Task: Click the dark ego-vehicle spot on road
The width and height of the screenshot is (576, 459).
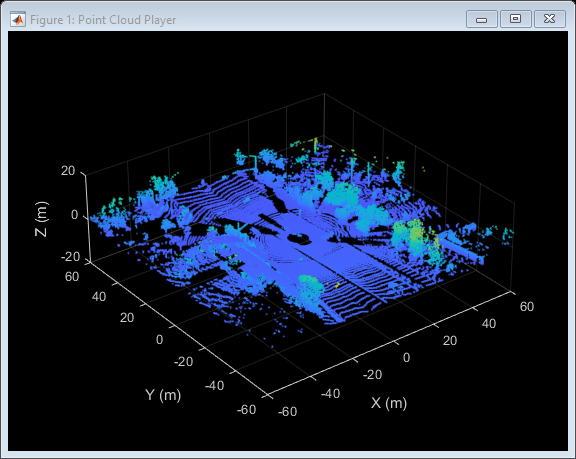Action: (300, 239)
